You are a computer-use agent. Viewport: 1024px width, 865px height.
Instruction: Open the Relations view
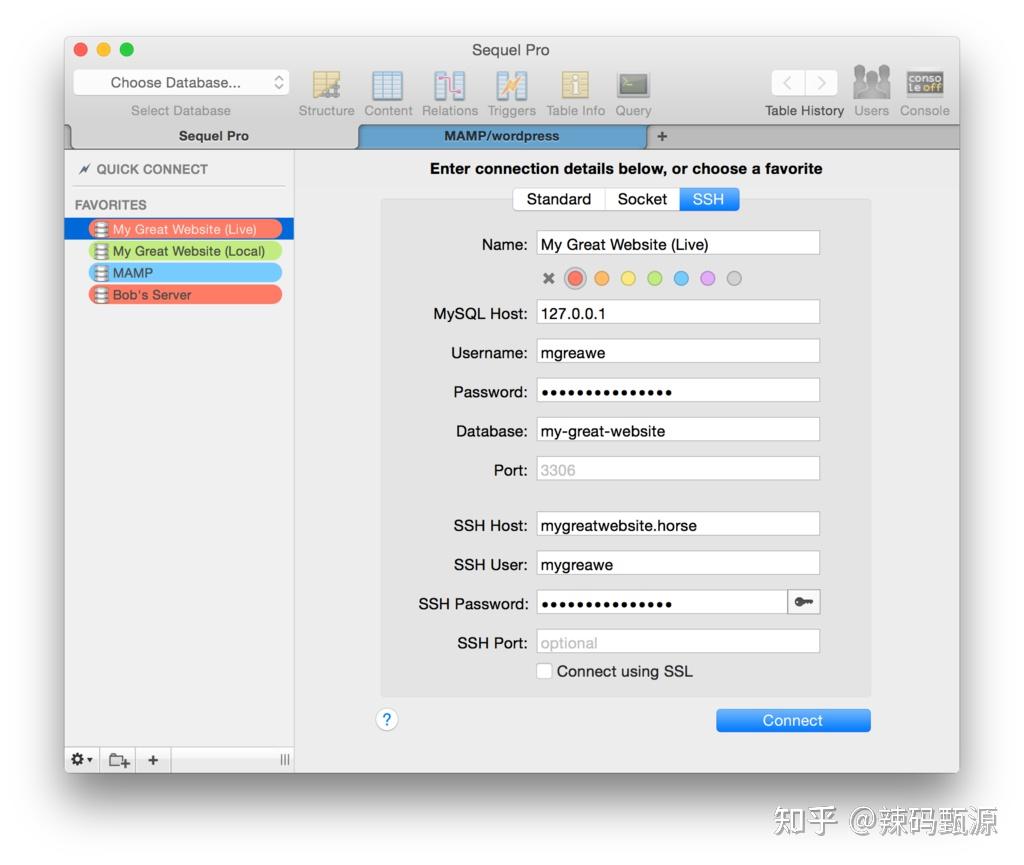449,94
